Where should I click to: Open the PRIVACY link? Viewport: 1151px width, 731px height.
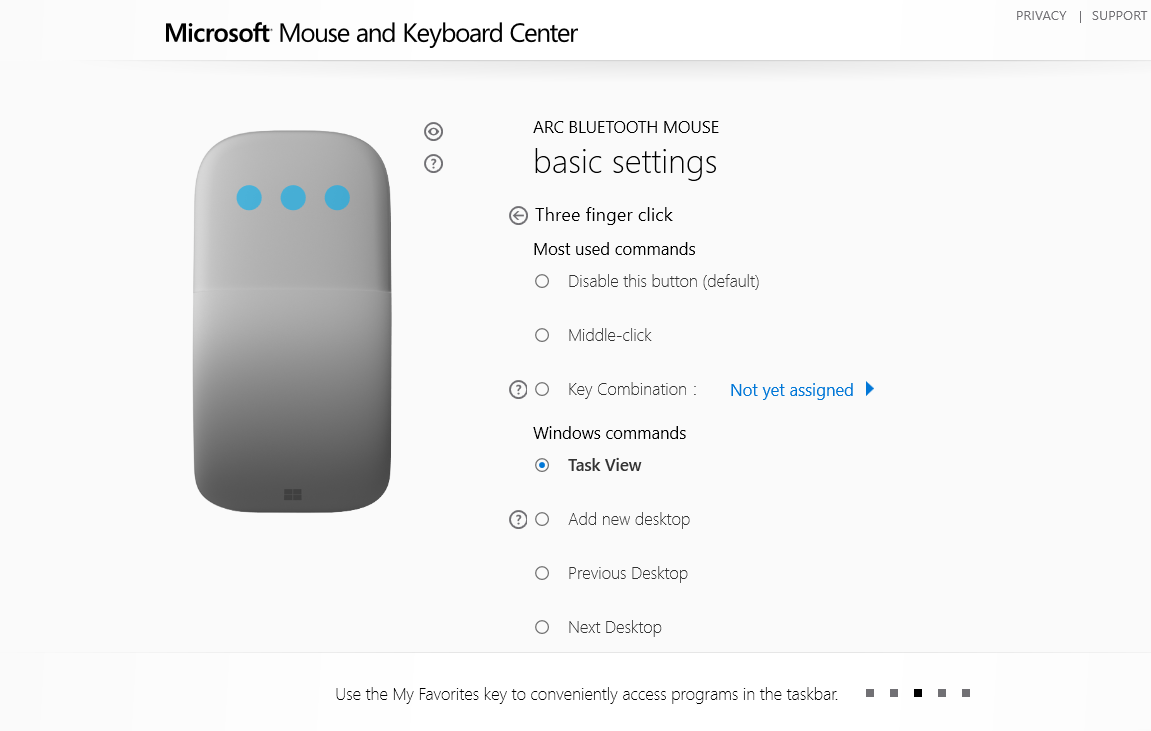pyautogui.click(x=1041, y=15)
